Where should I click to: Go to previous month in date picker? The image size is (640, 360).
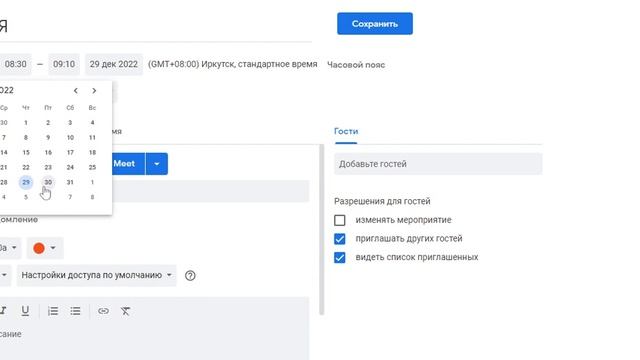pos(76,91)
